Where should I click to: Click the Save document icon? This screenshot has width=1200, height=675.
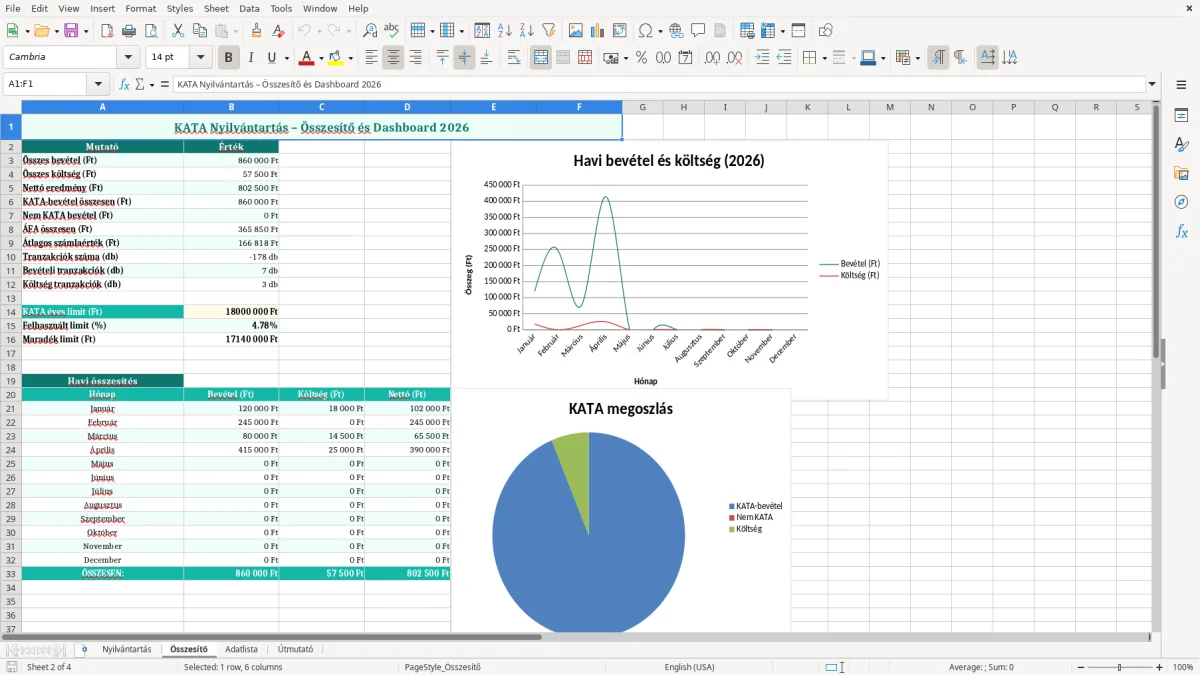point(71,31)
